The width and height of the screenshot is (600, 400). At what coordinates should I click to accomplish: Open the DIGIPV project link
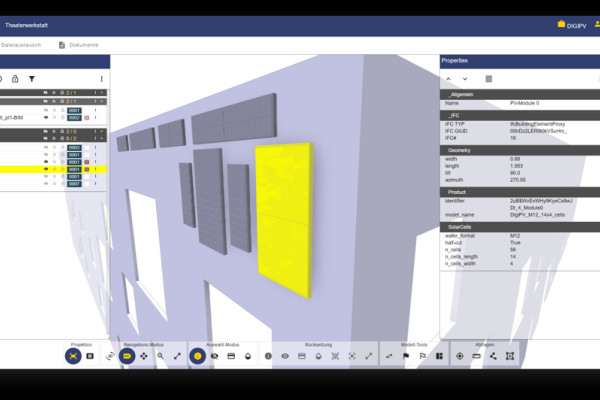(572, 25)
